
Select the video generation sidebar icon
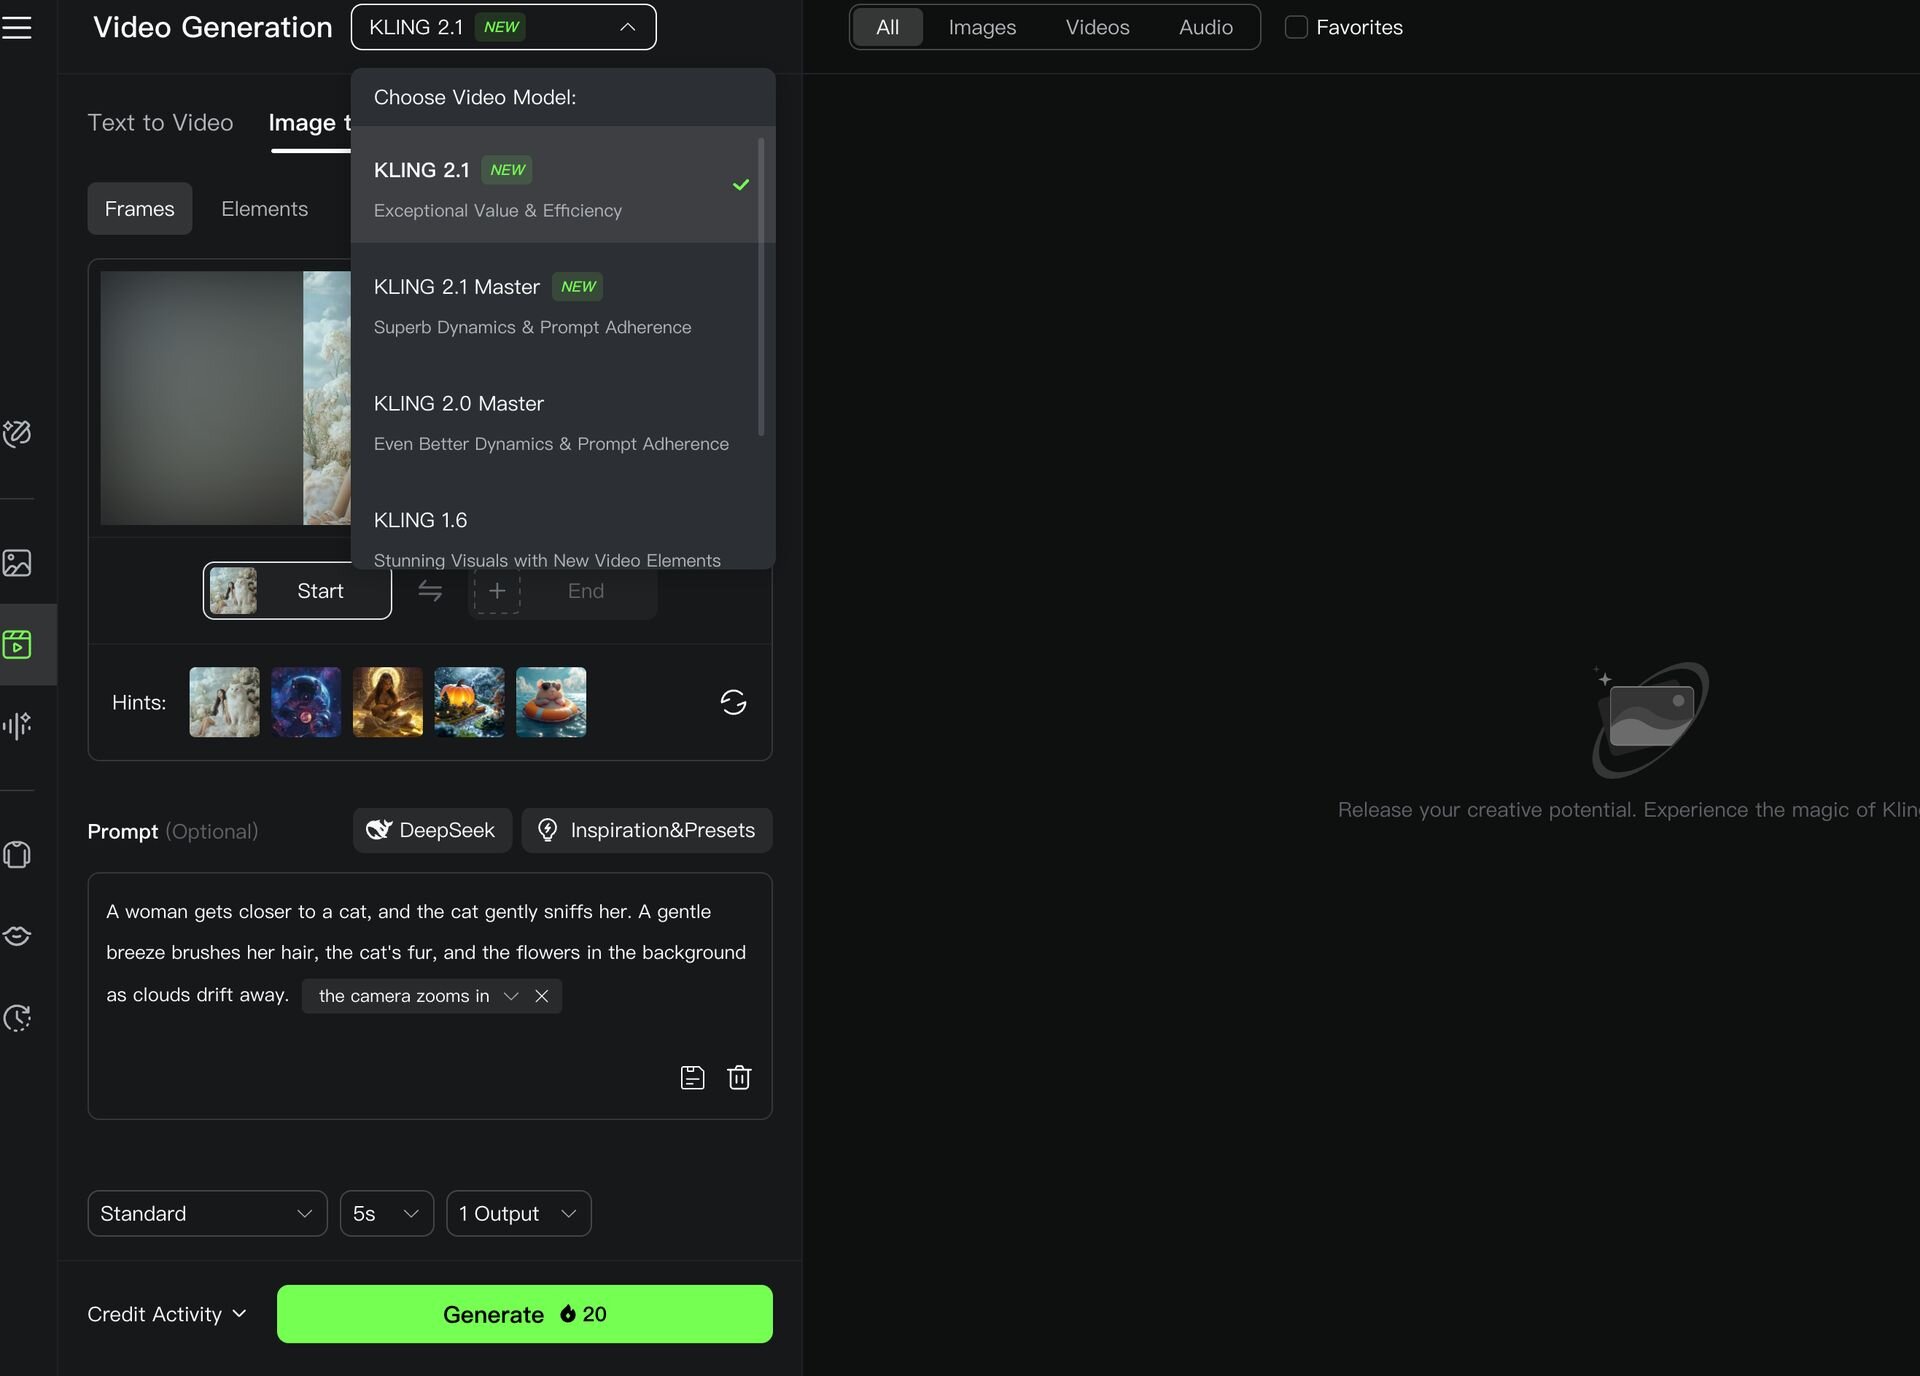coord(17,644)
